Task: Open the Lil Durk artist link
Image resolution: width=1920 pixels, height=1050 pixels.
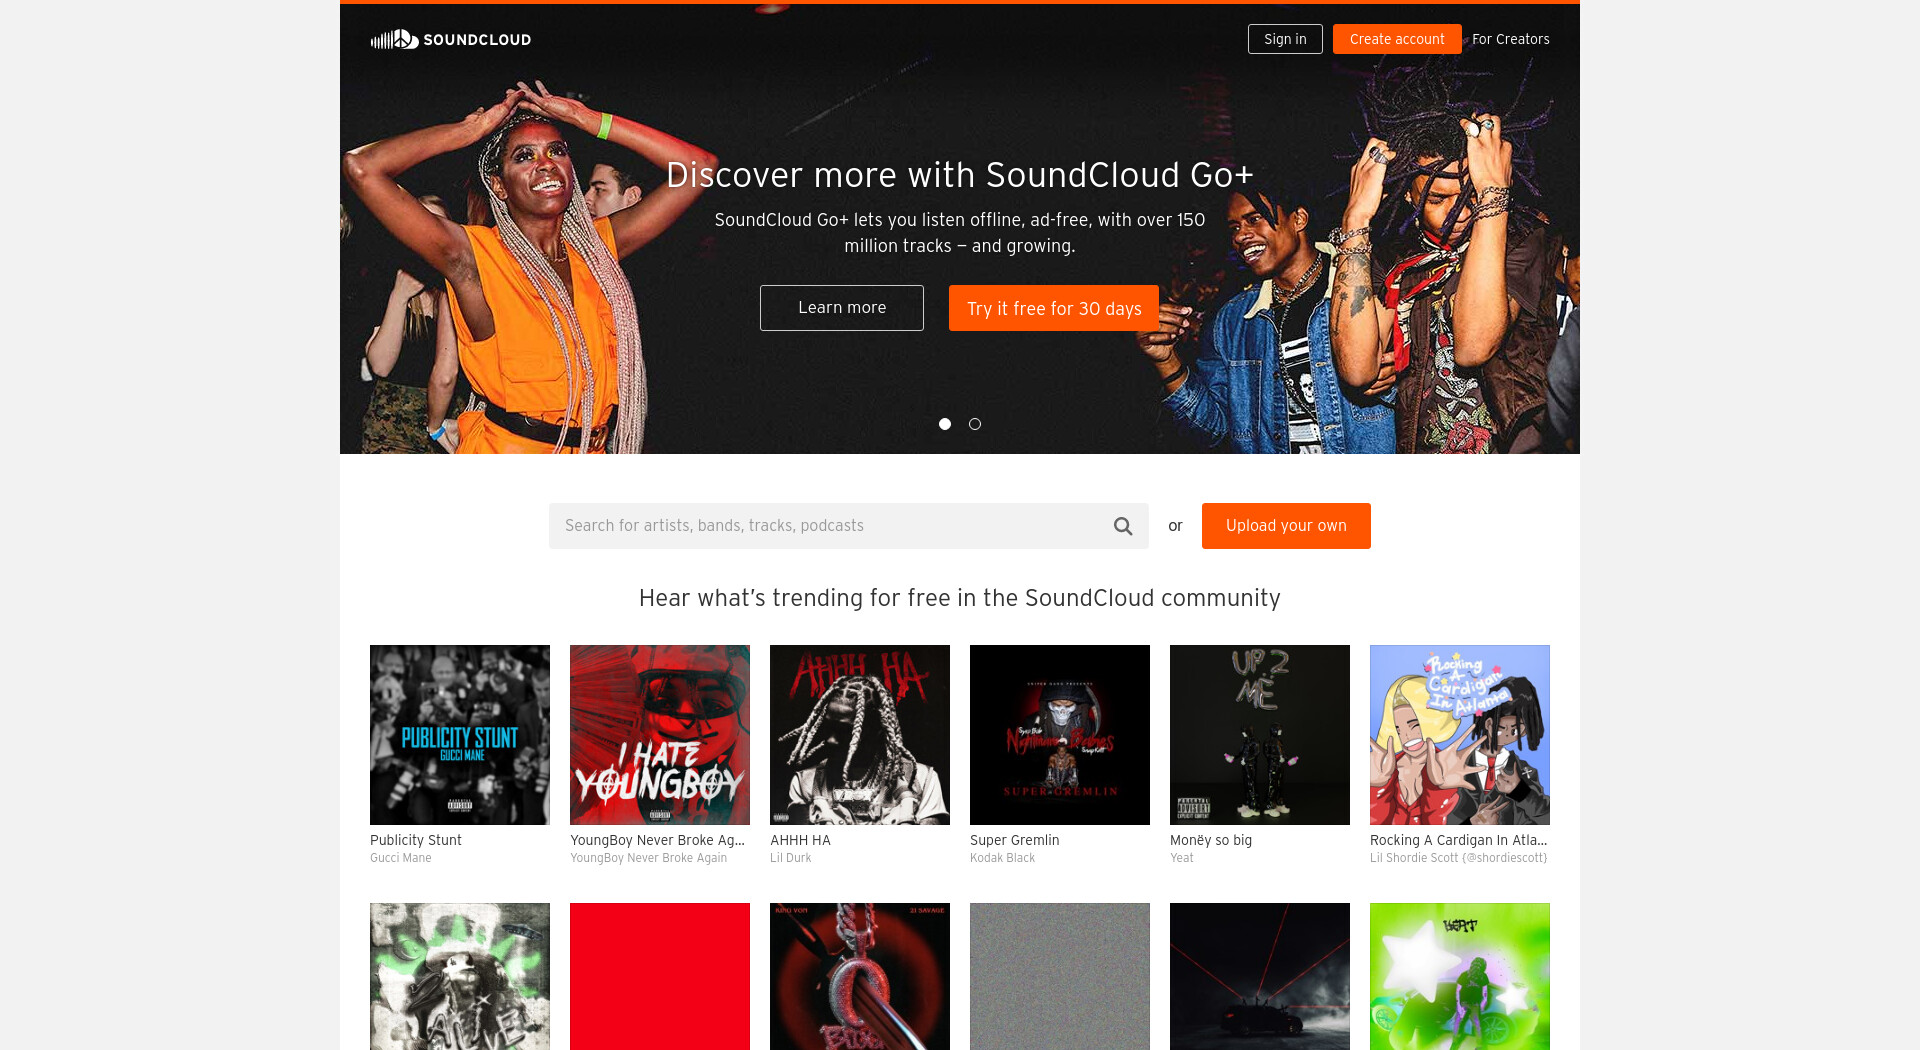Action: [791, 858]
